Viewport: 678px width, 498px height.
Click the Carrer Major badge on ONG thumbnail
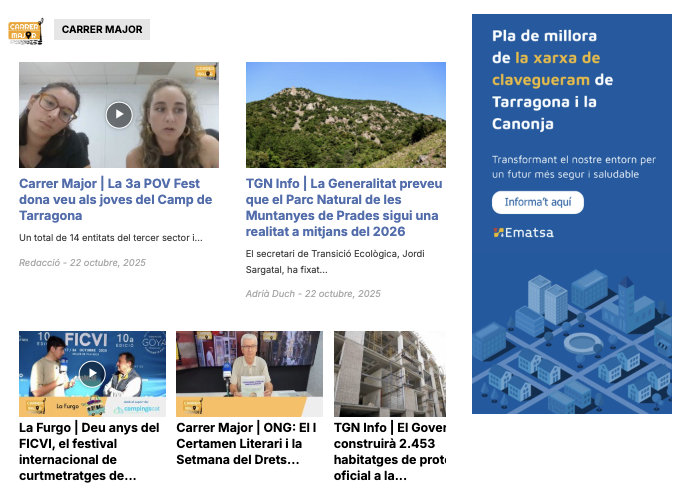191,406
